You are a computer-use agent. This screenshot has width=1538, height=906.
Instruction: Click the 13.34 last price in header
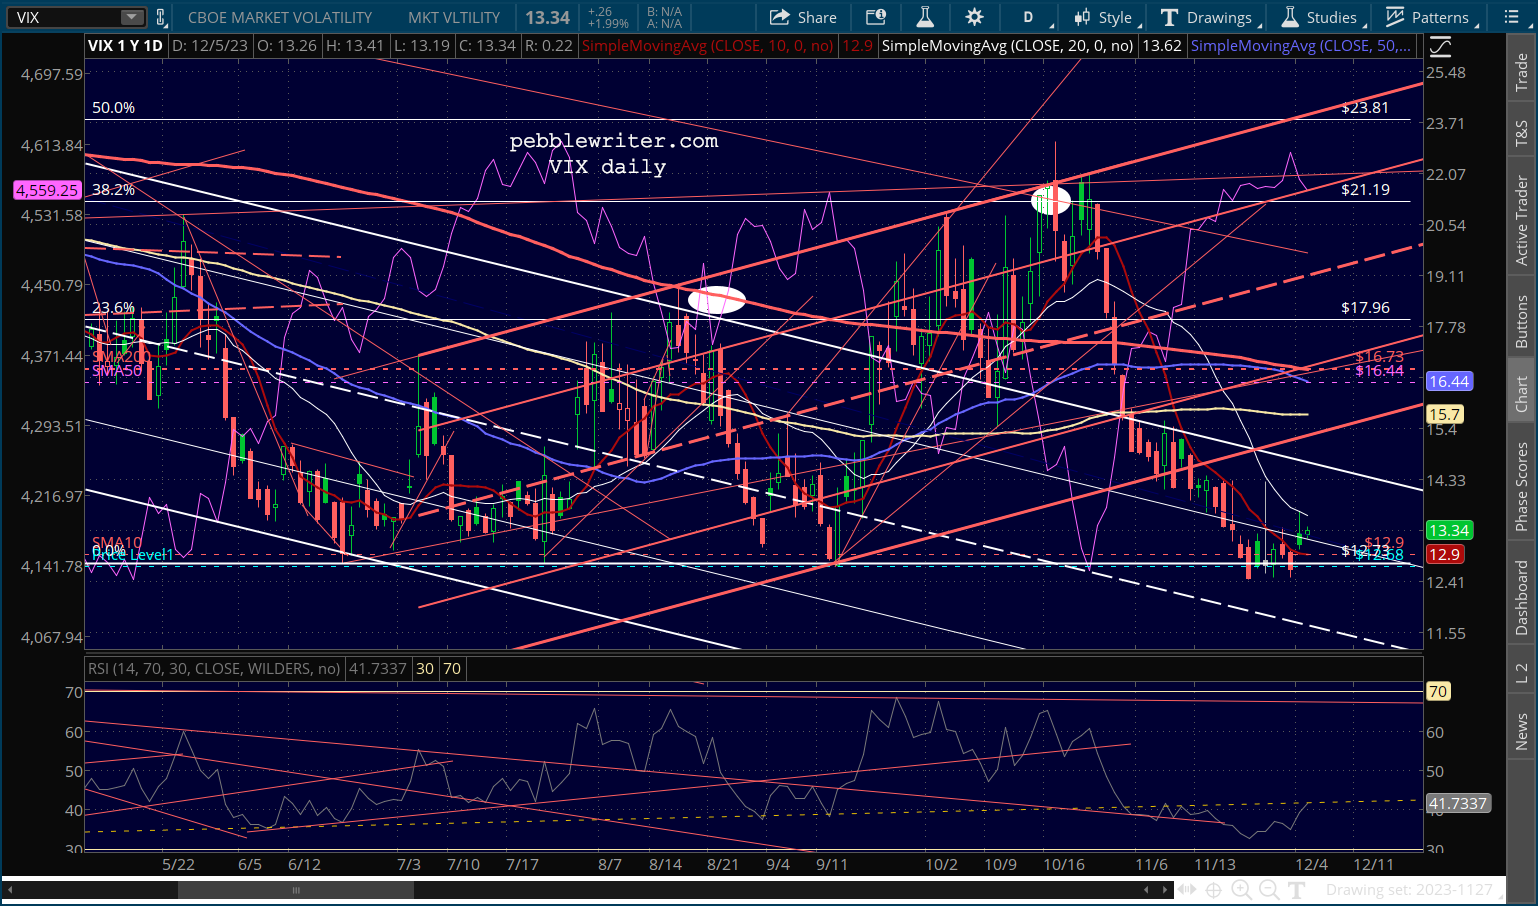tap(548, 17)
